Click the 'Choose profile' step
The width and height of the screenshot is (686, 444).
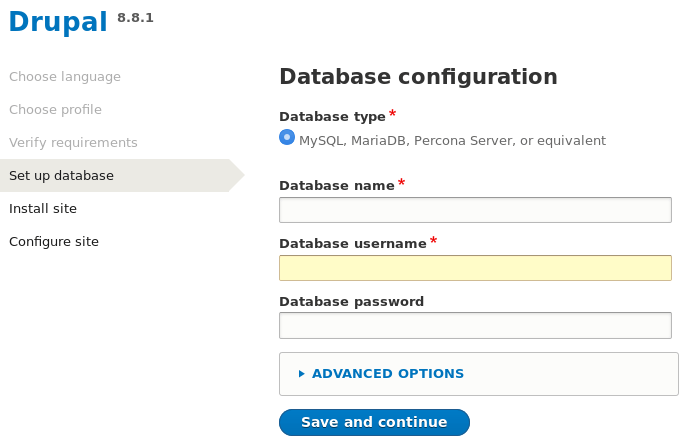(x=55, y=110)
